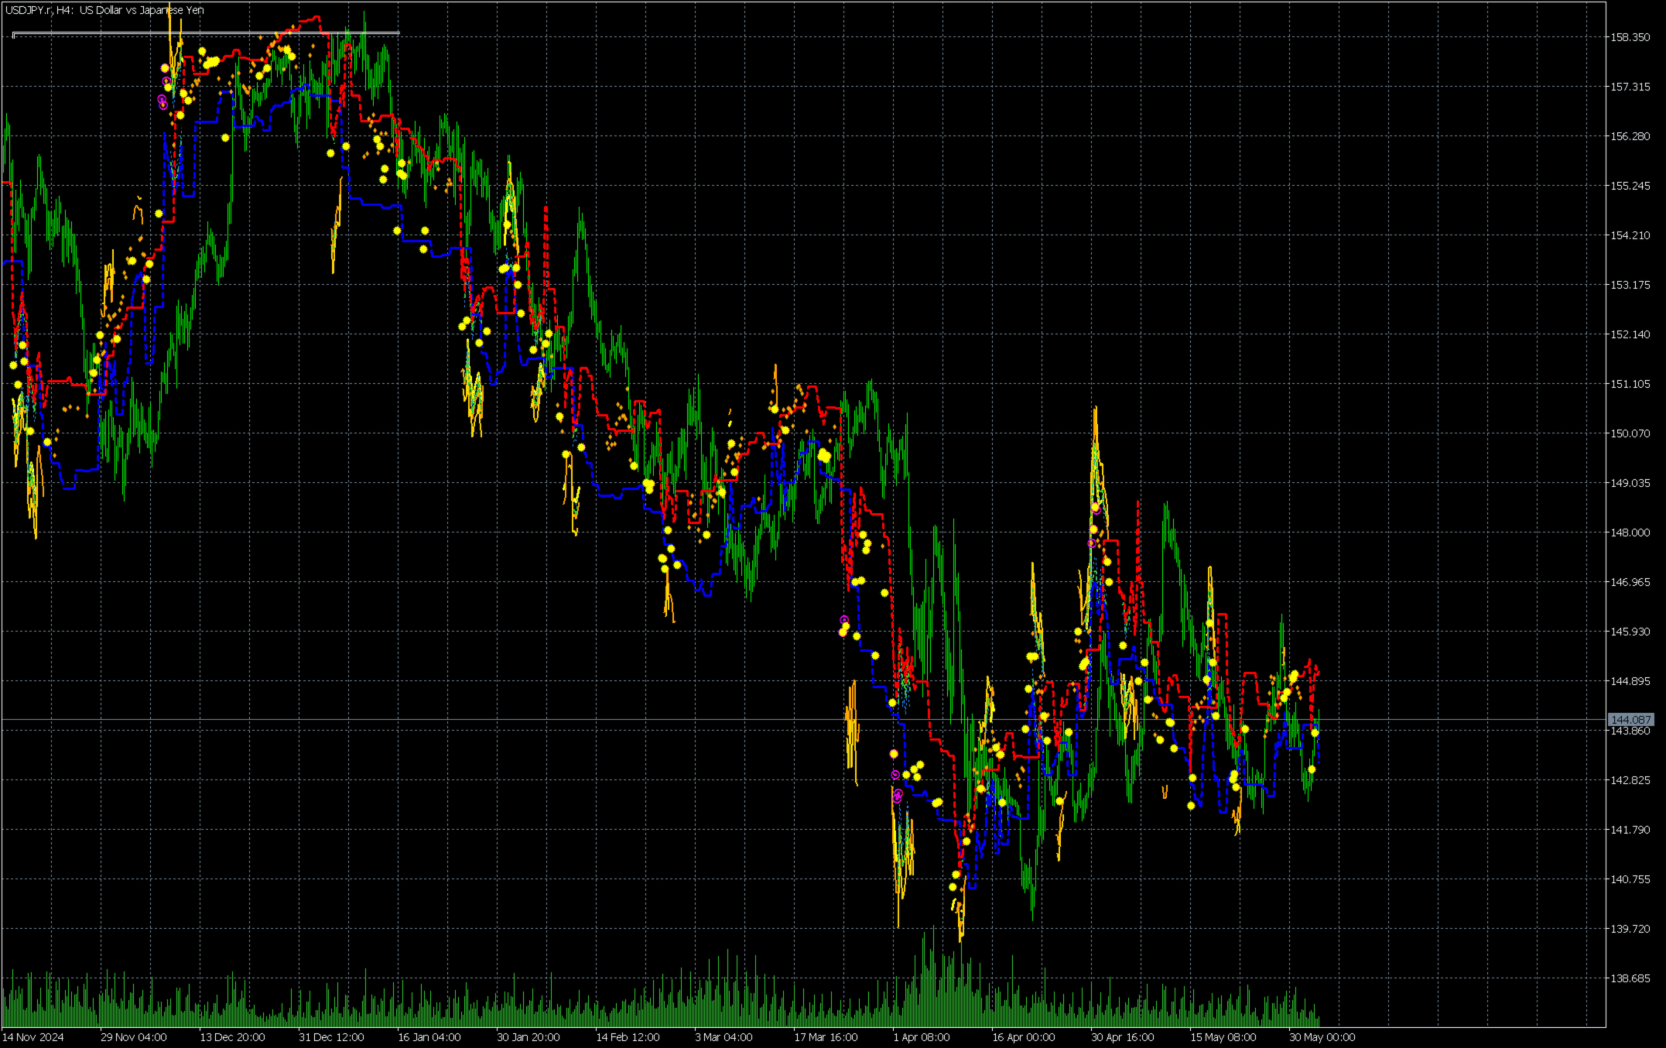Click the 13 Dec 20:00 time label
The width and height of the screenshot is (1666, 1048).
coord(233,1037)
